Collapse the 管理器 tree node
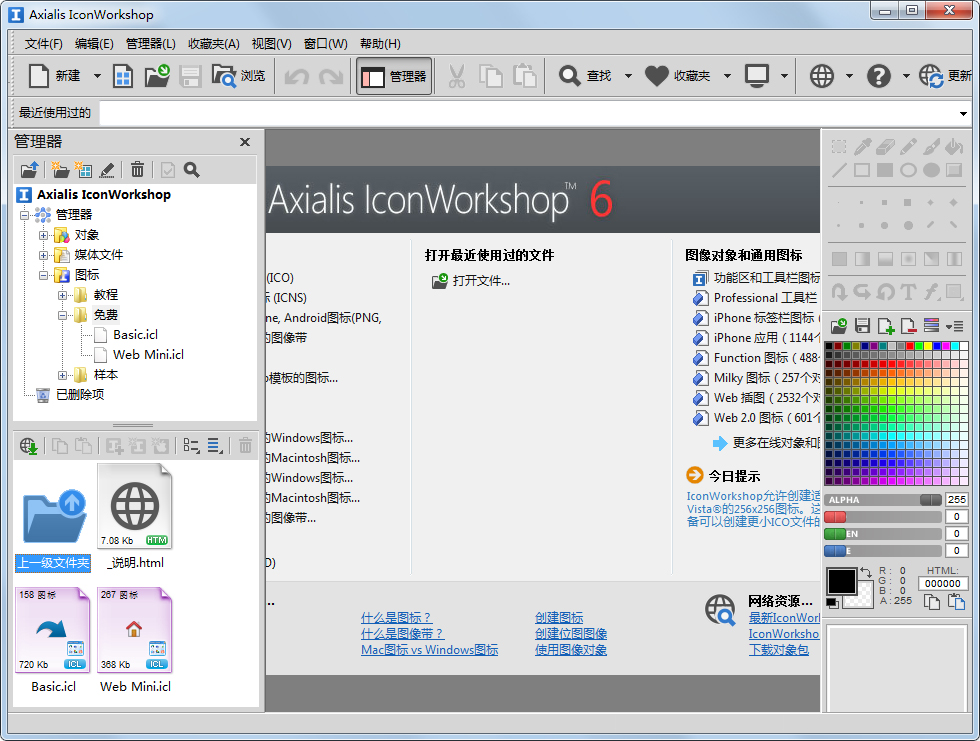 click(24, 216)
